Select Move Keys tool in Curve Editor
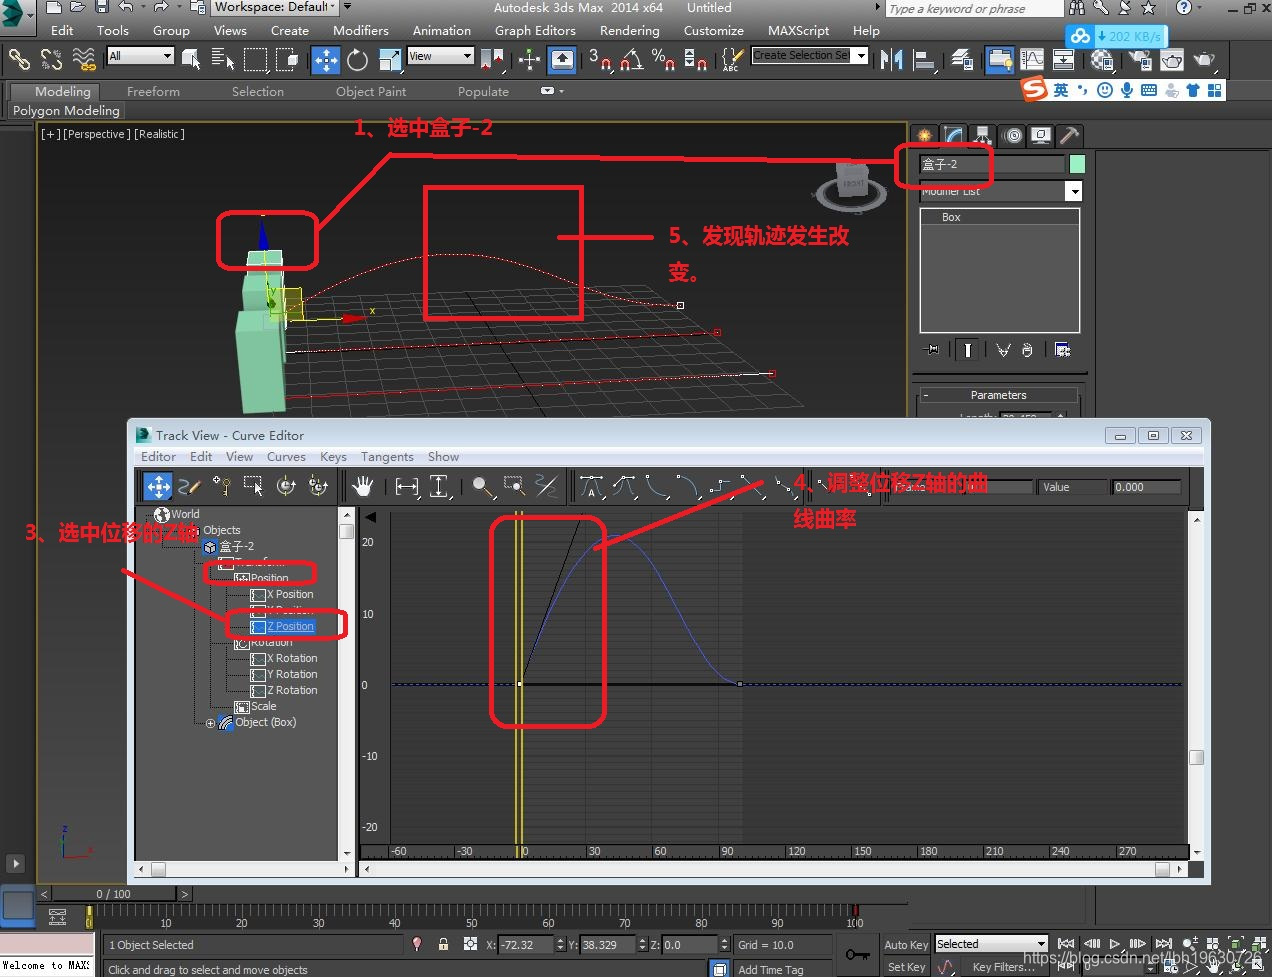Screen dimensions: 1272x977 click(158, 486)
